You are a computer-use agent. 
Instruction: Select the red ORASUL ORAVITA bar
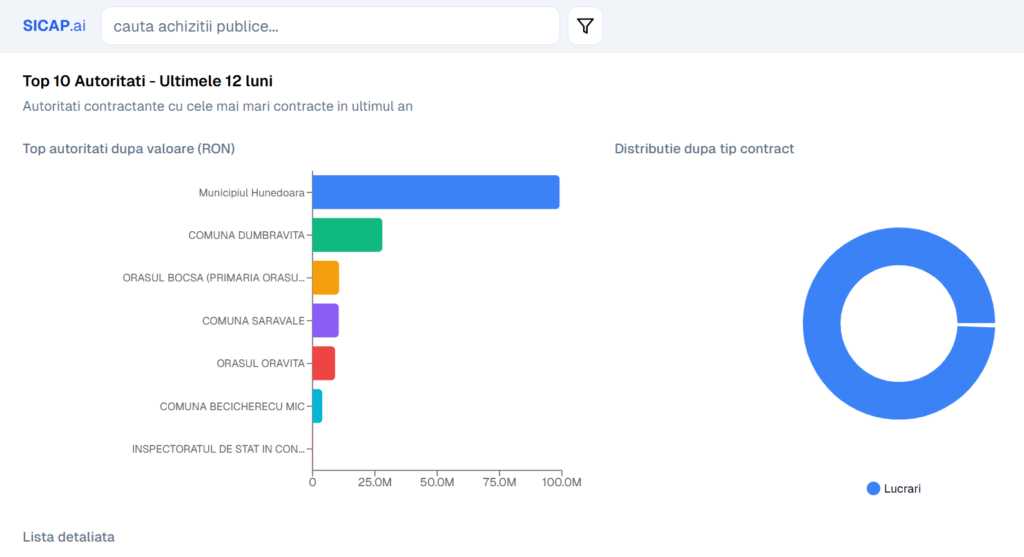click(323, 363)
